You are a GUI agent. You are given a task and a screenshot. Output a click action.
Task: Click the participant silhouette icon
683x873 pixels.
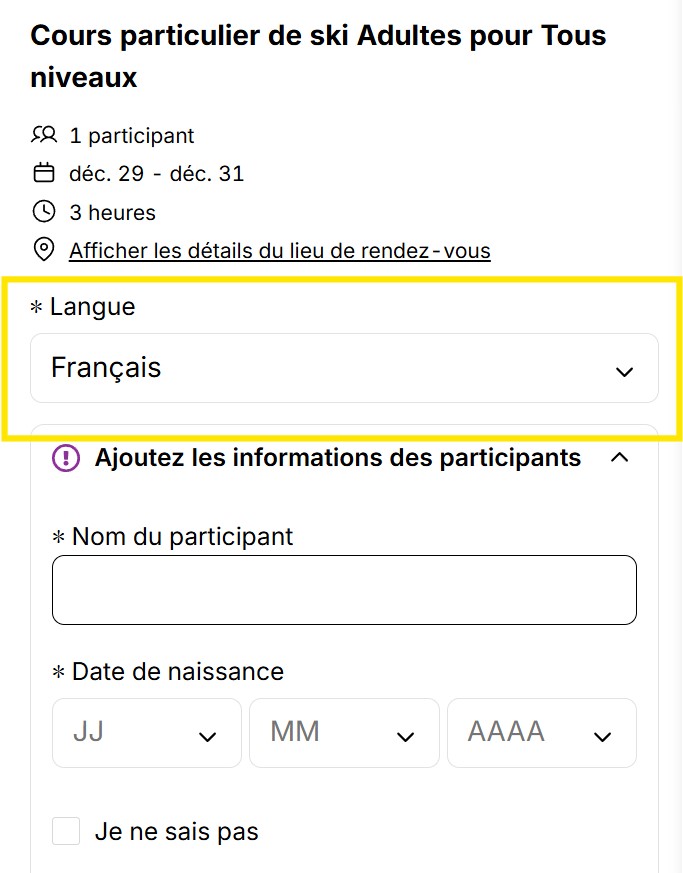44,135
